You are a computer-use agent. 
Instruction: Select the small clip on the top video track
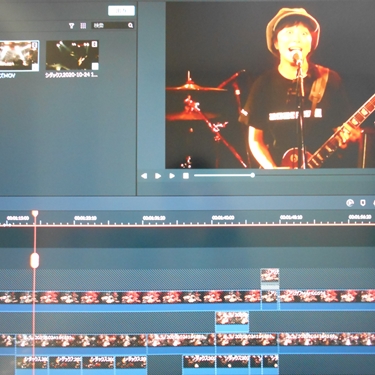tap(270, 279)
